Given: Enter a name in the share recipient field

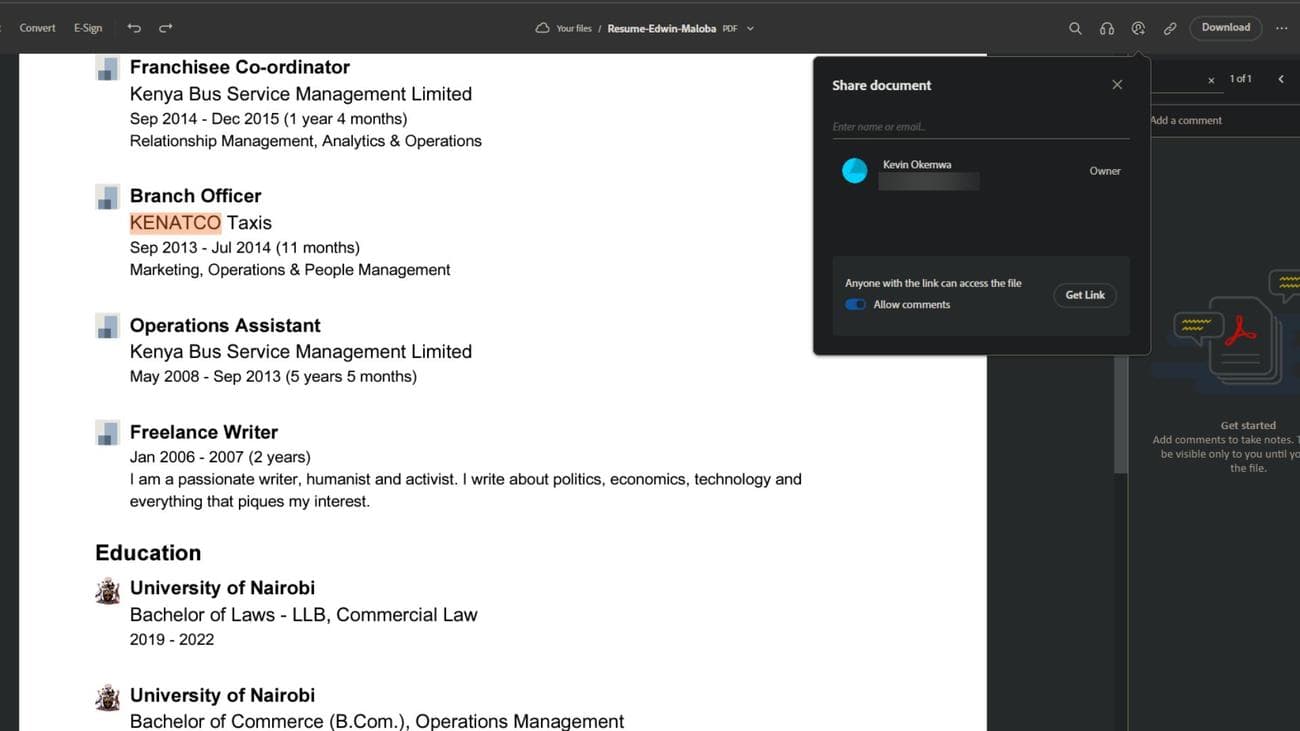Looking at the screenshot, I should [980, 126].
